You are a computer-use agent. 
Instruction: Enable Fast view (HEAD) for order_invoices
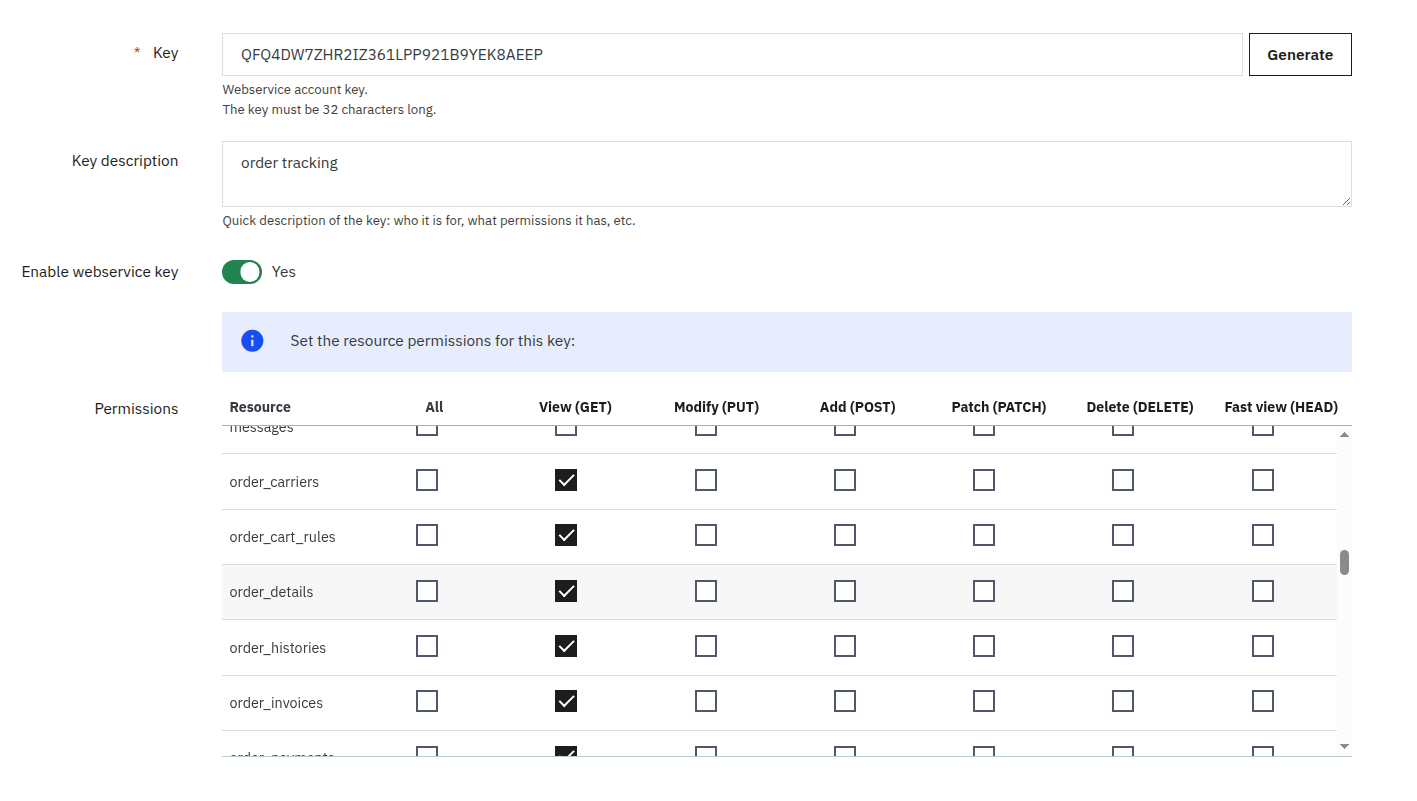pyautogui.click(x=1263, y=701)
